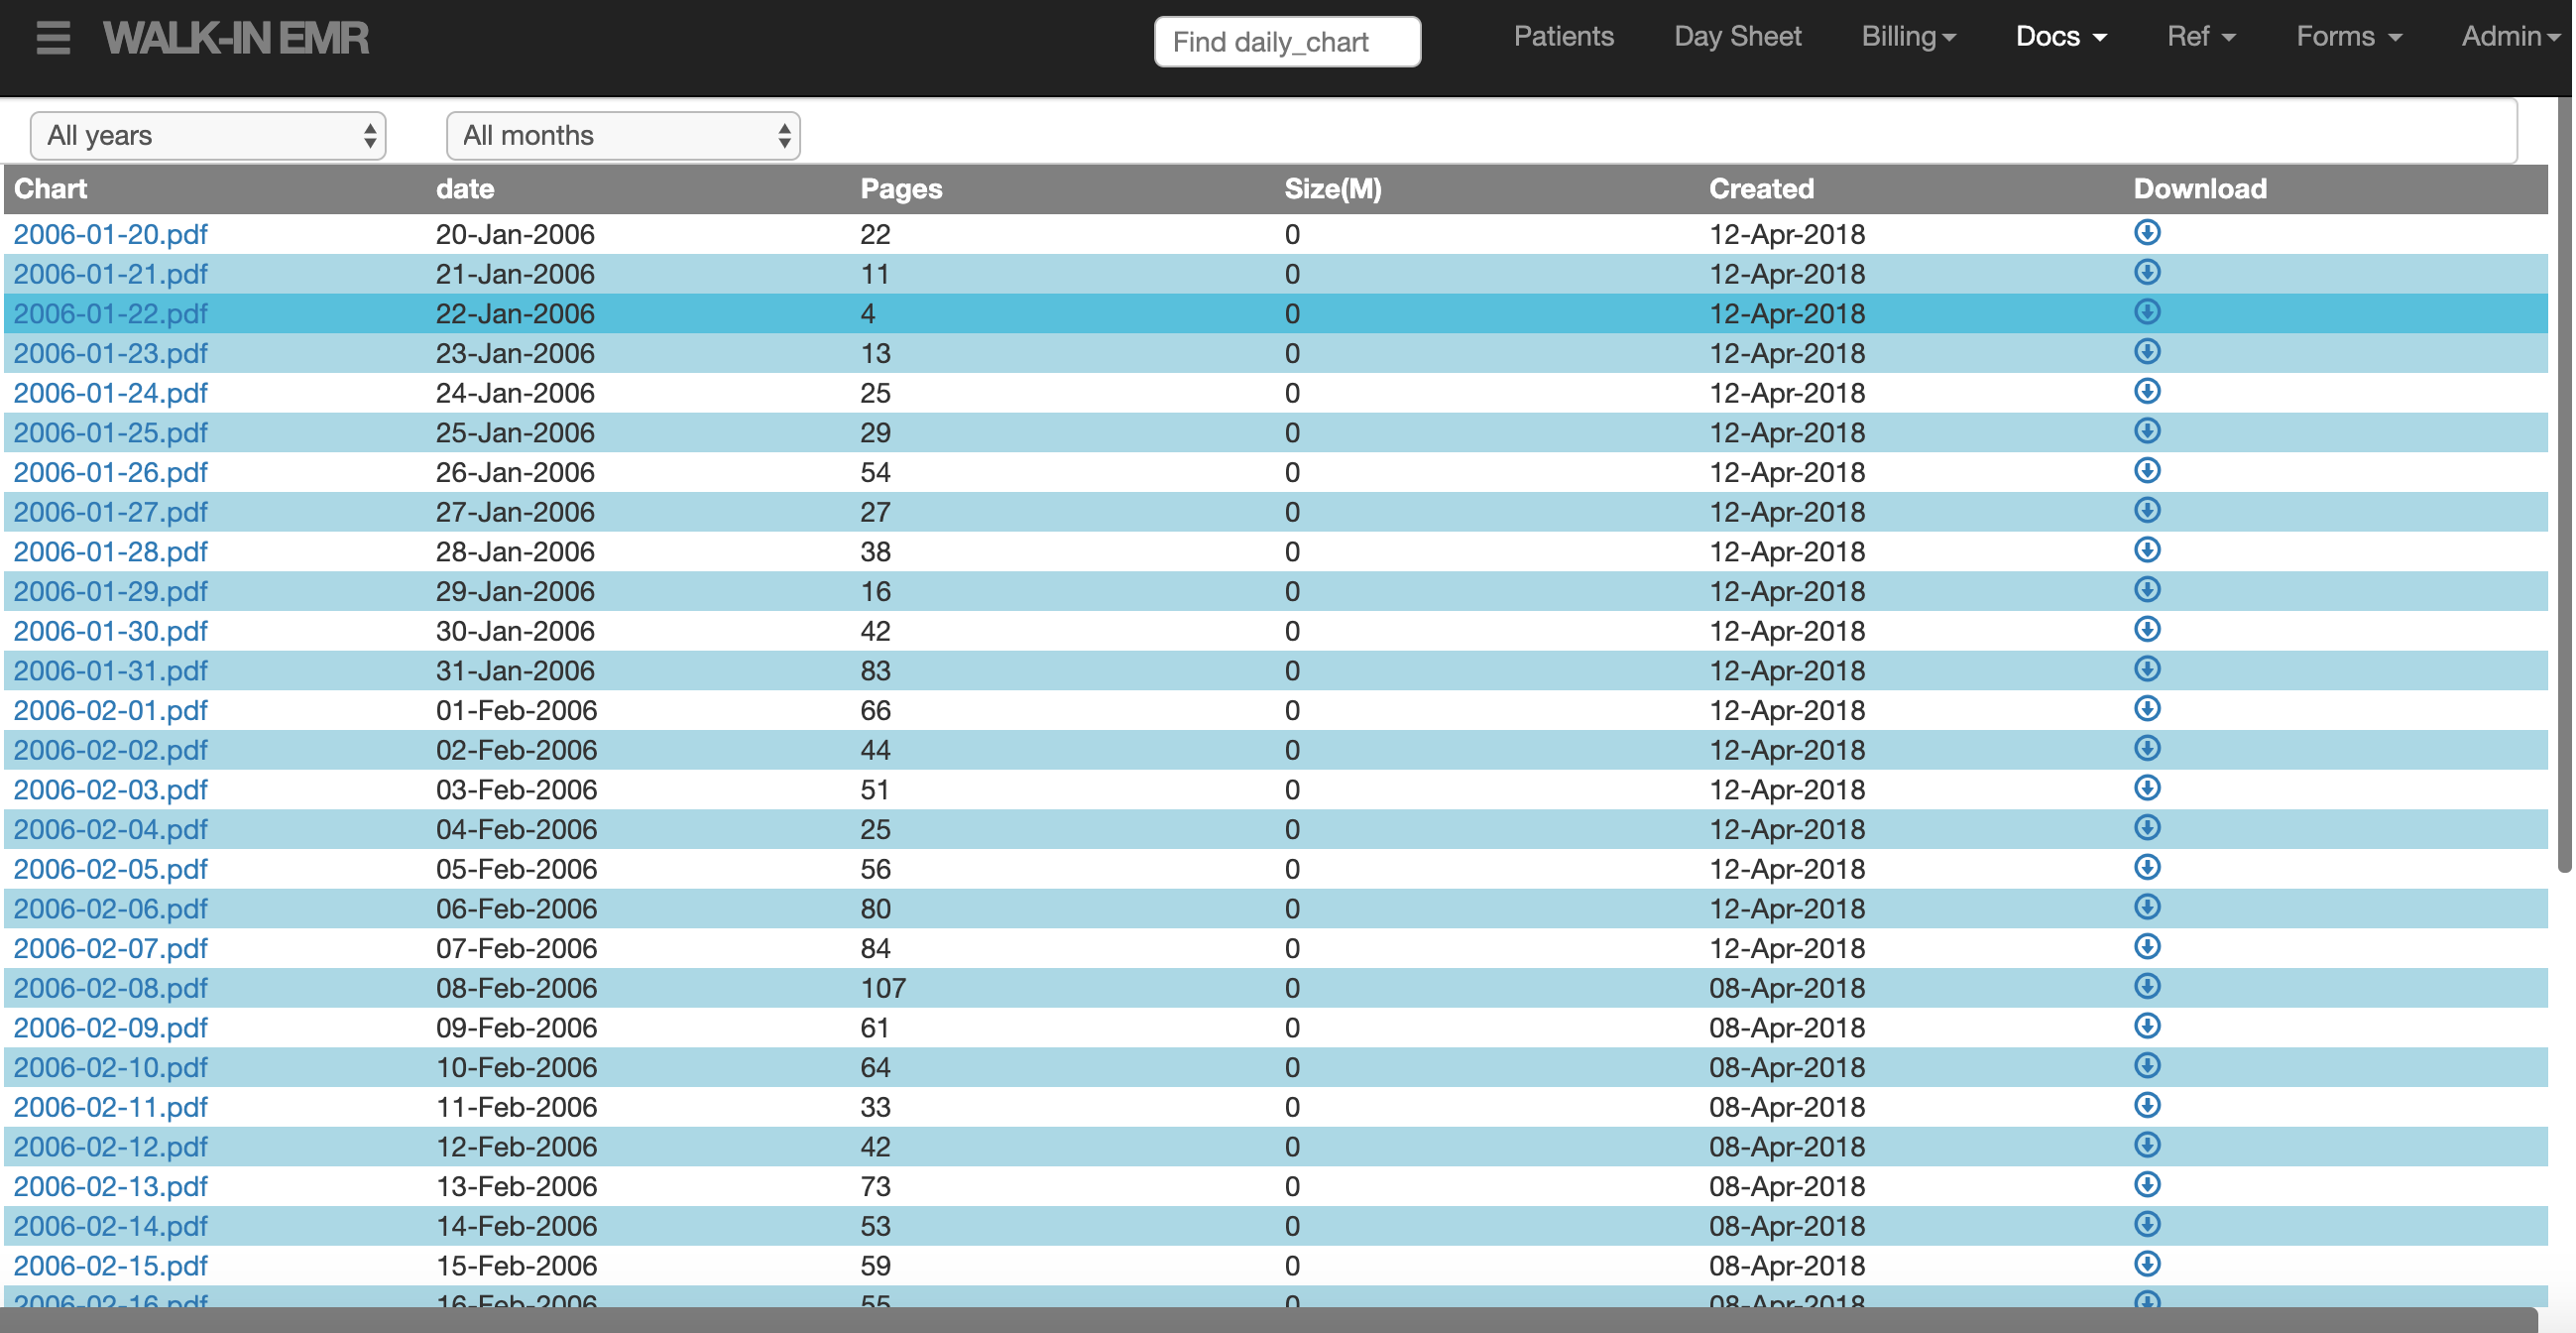This screenshot has width=2576, height=1333.
Task: Click the Pages column header
Action: tap(901, 189)
